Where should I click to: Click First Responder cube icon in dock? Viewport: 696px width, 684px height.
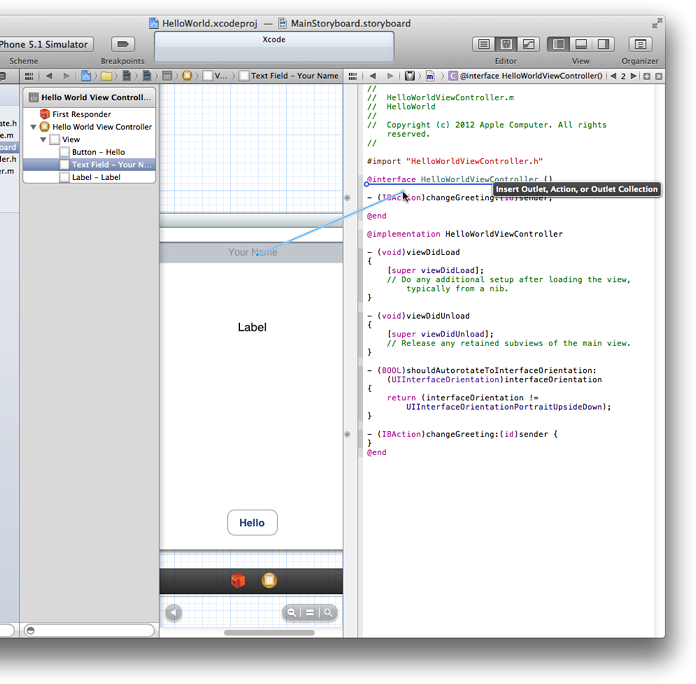tap(238, 581)
